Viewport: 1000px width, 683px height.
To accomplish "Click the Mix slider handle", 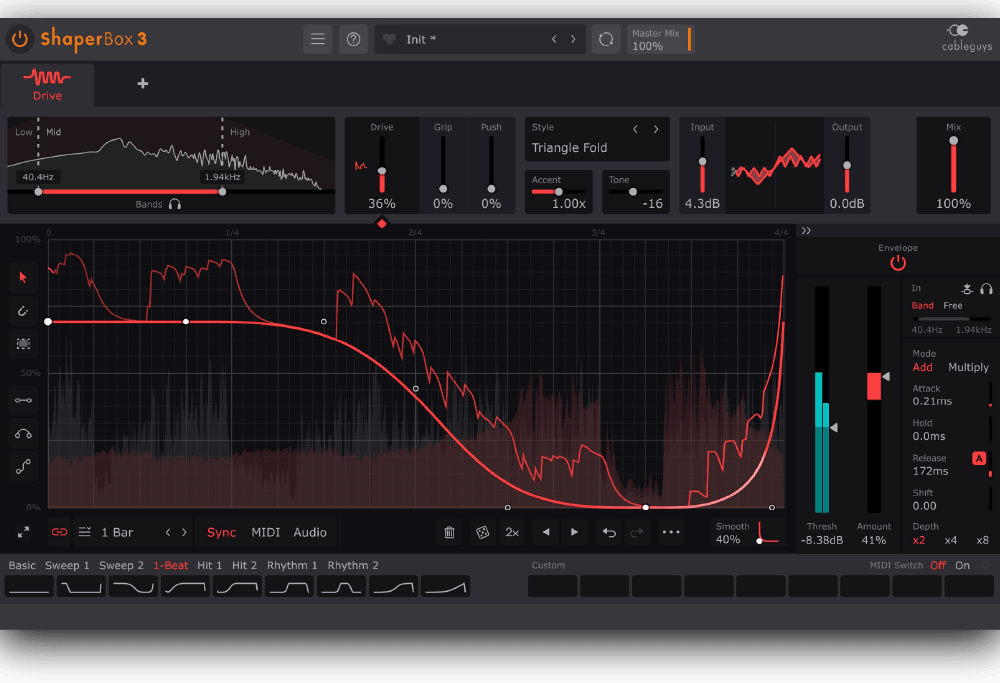I will (x=953, y=141).
